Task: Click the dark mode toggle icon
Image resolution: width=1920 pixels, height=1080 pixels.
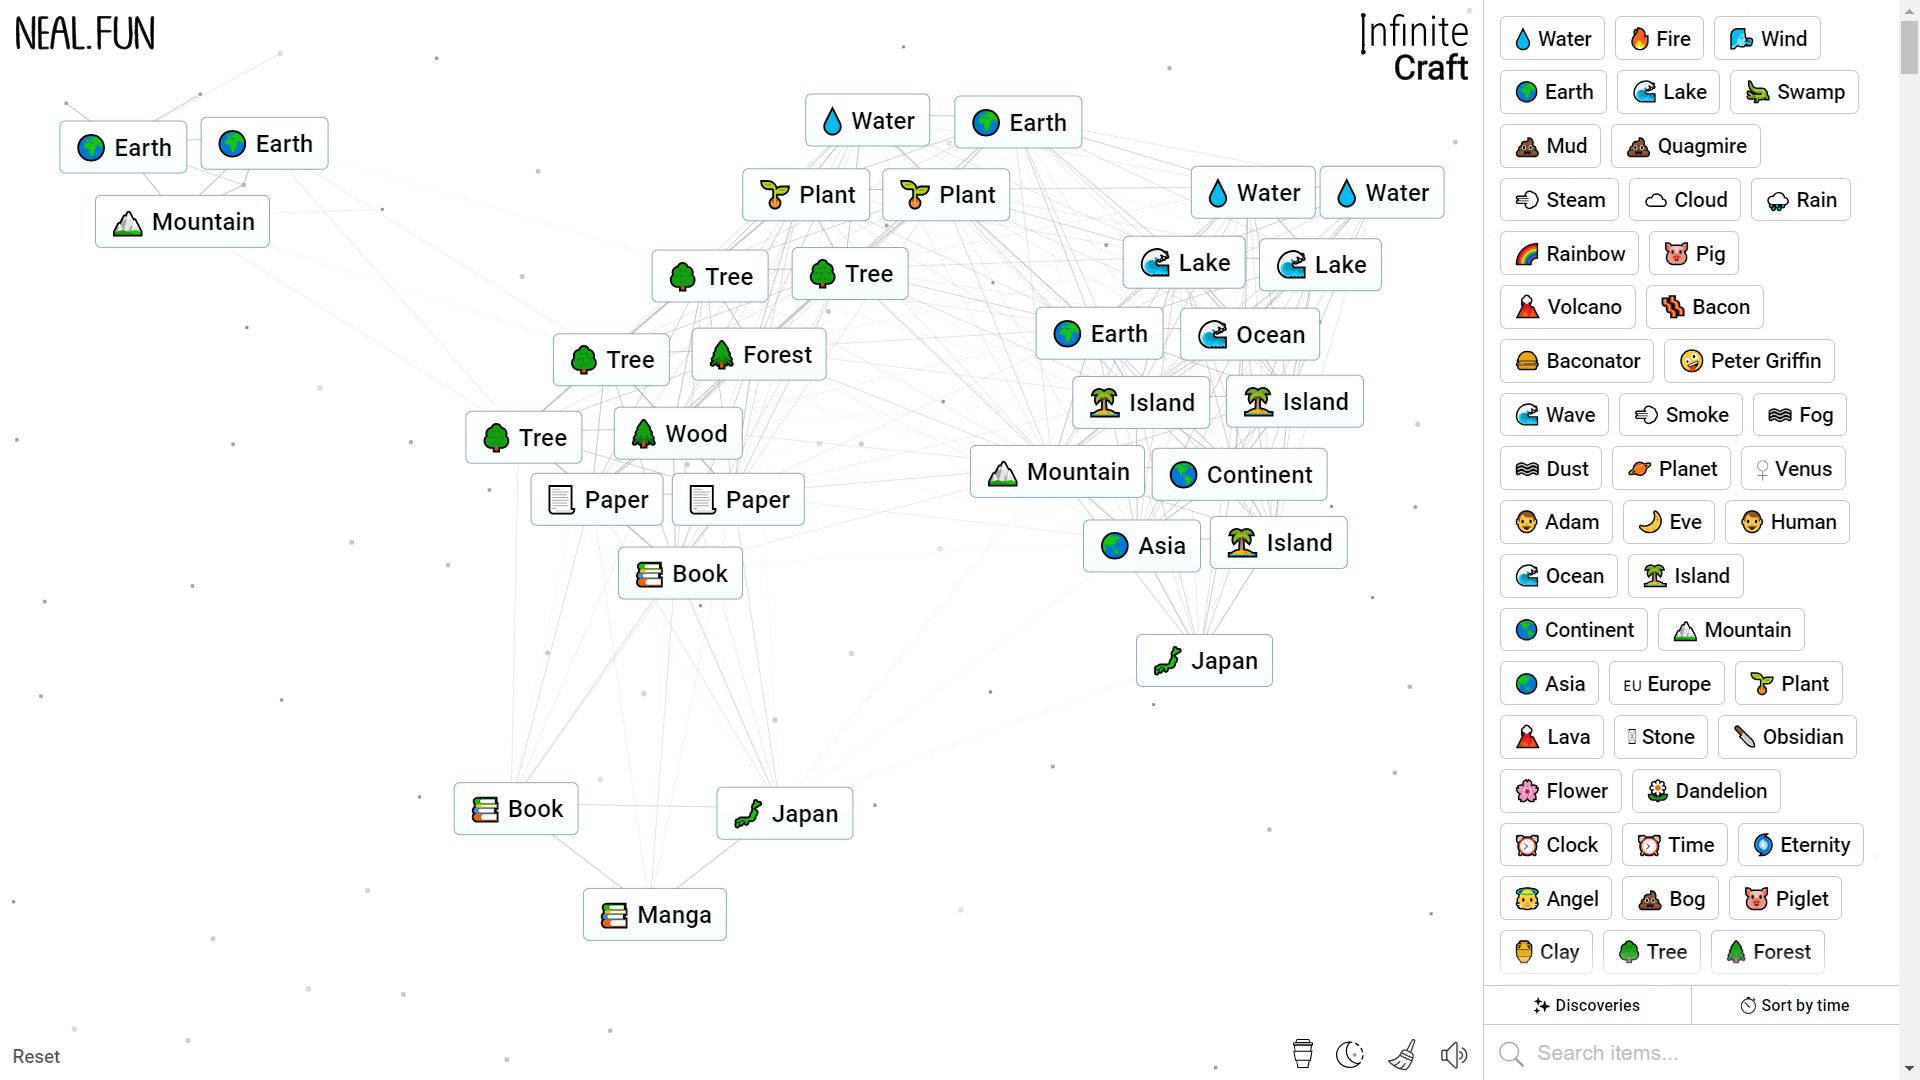Action: (x=1350, y=1055)
